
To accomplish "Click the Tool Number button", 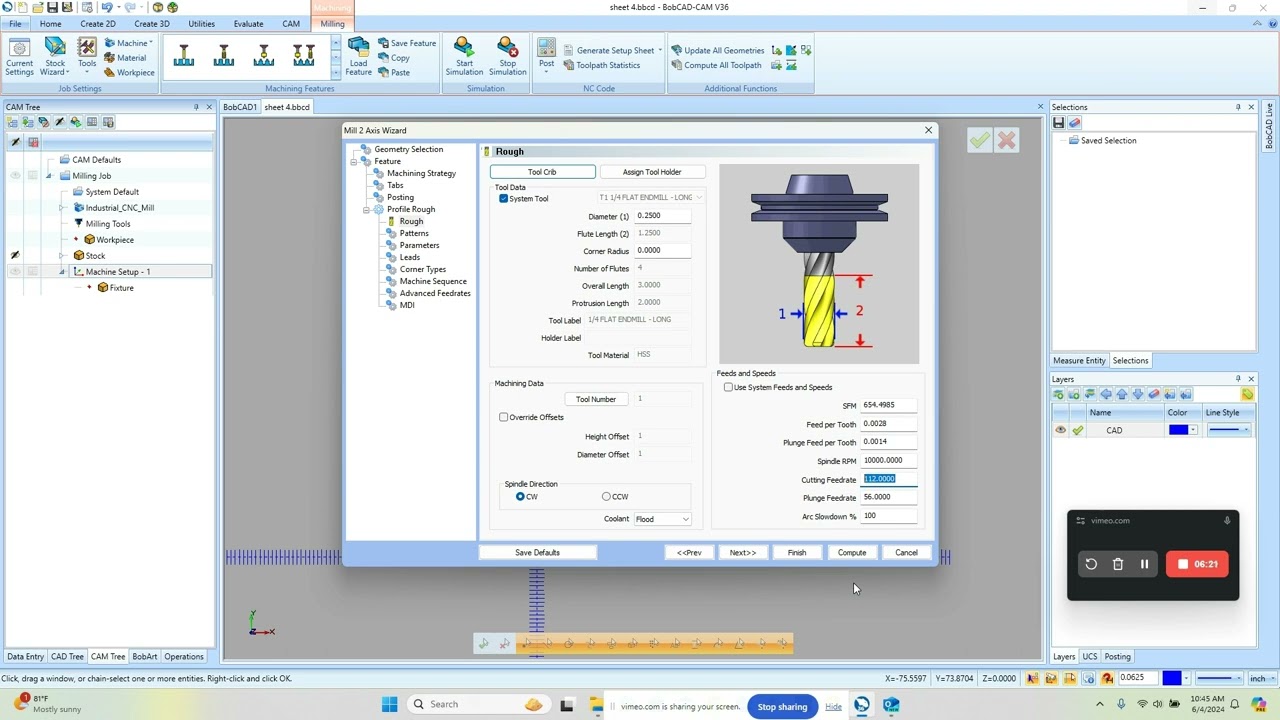I will coord(596,399).
